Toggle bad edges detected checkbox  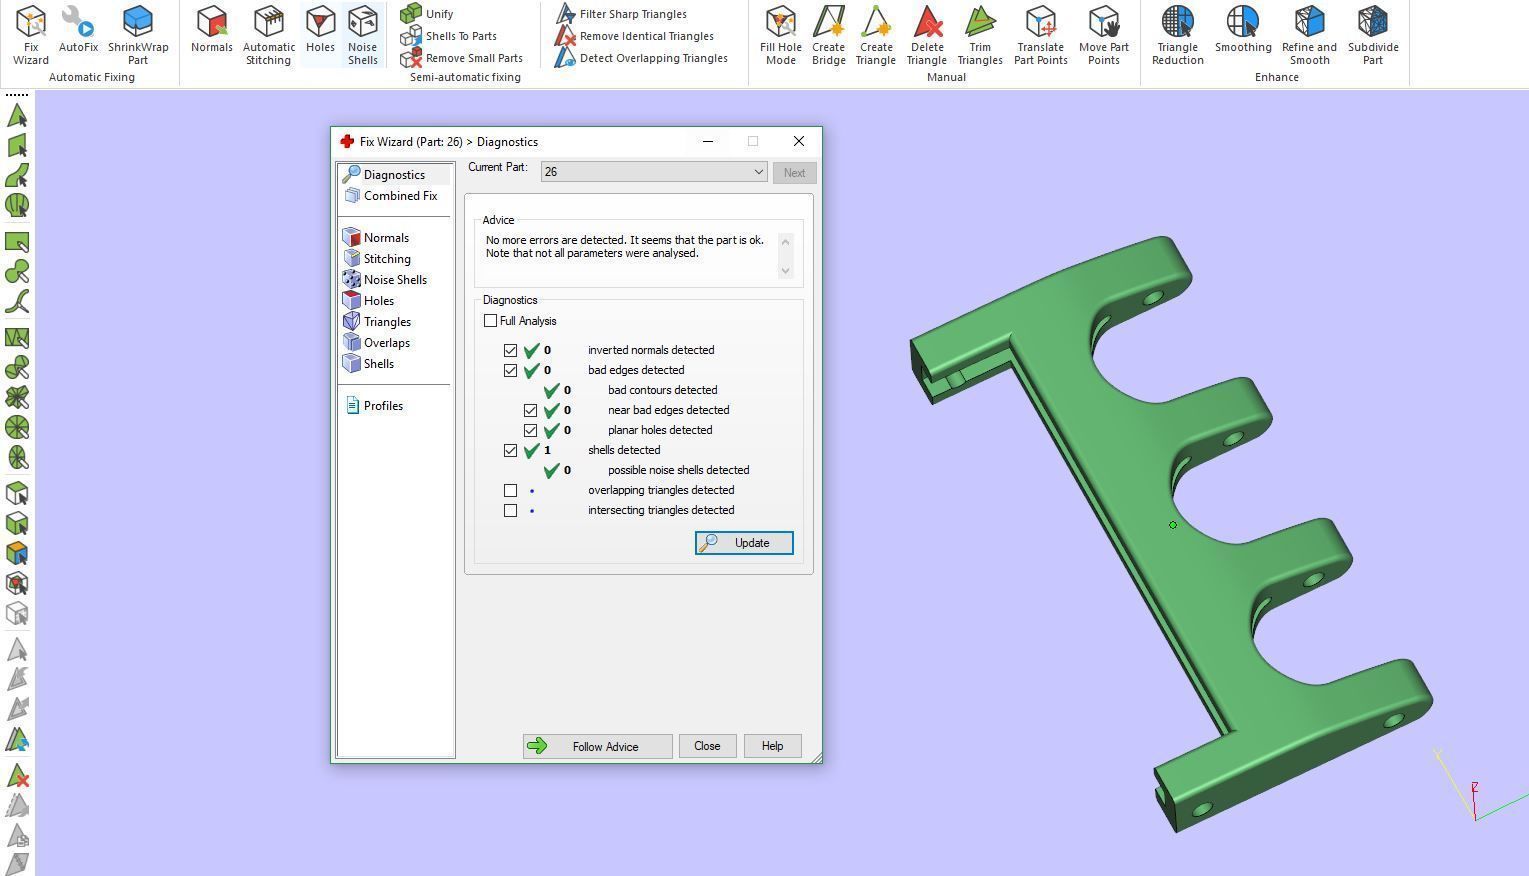point(511,371)
